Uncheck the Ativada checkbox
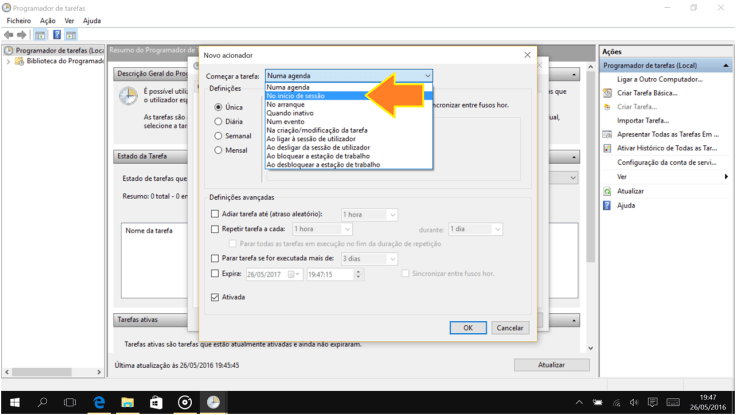Screen dimensions: 736x415 [215, 297]
